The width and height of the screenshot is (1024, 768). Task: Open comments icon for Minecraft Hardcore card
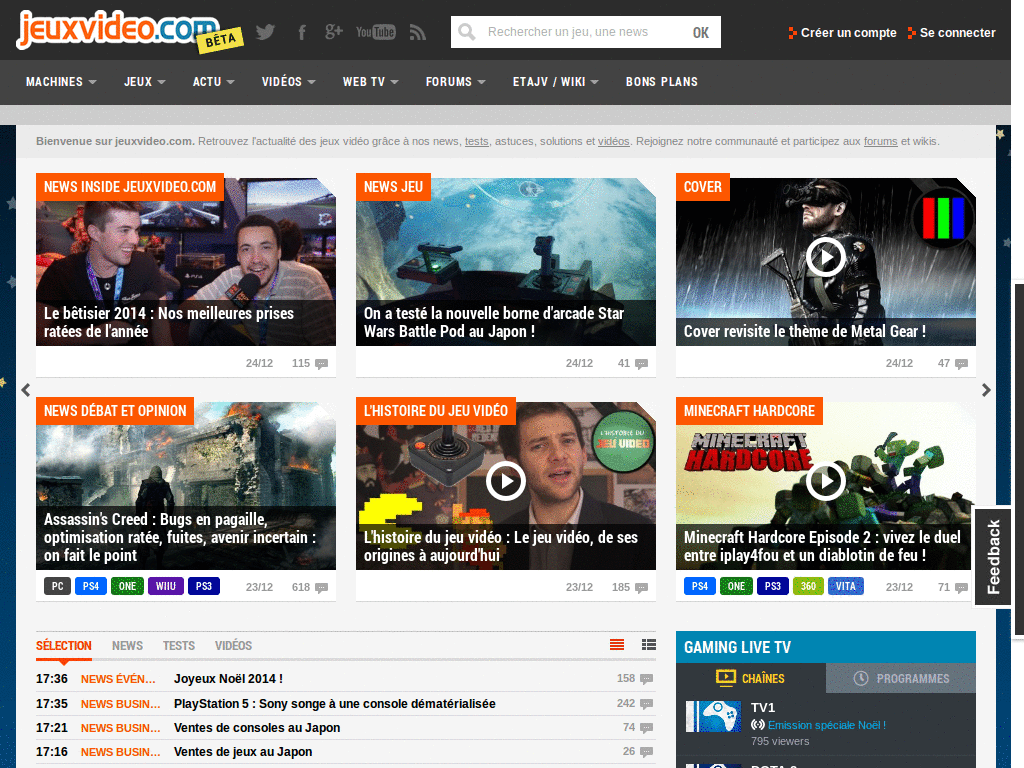[961, 588]
